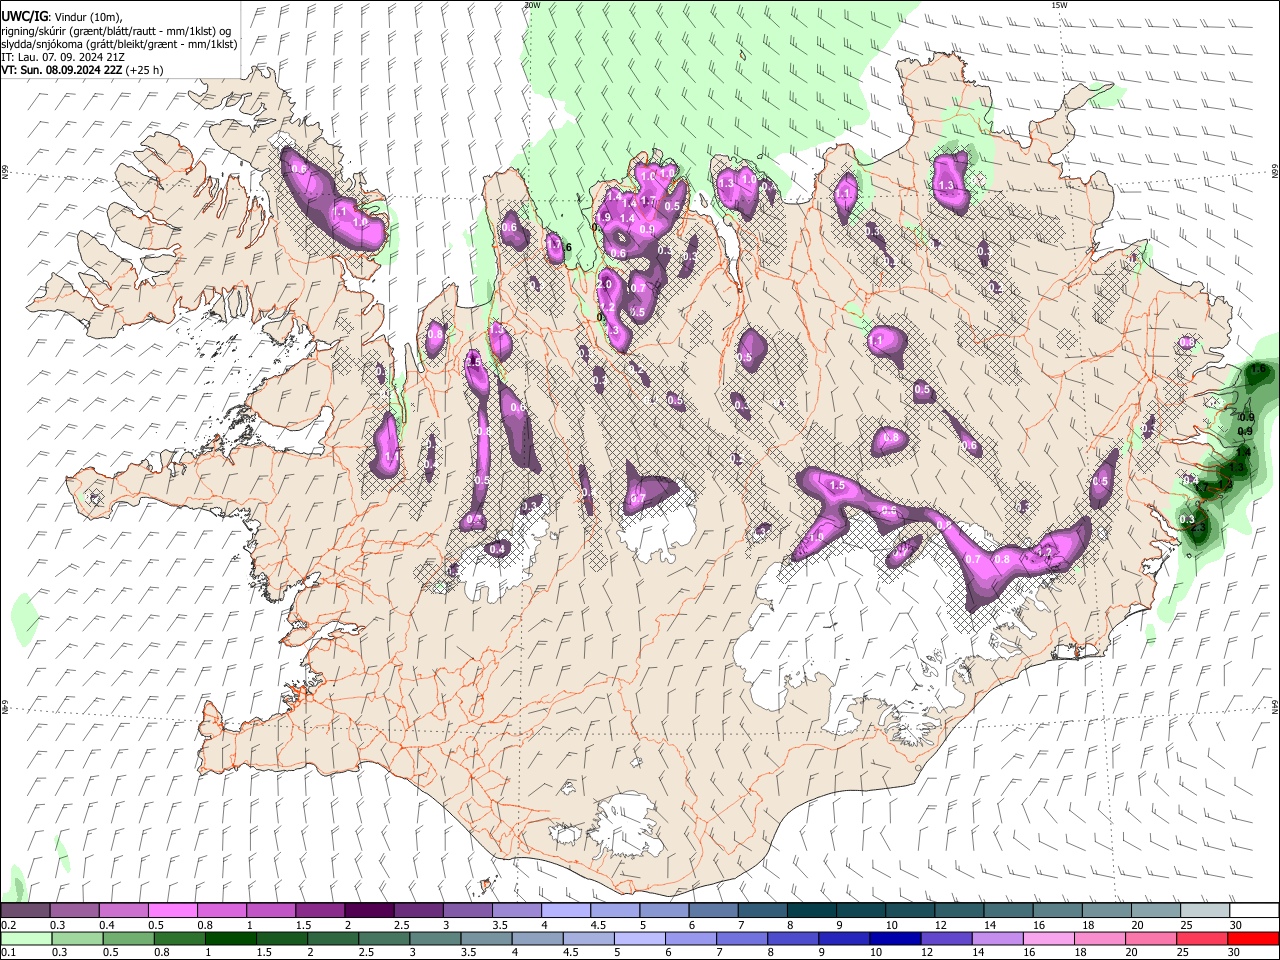Pick lower-row red-pink swatch 25 to 30
Viewport: 1280px width, 960px height.
coord(1202,938)
